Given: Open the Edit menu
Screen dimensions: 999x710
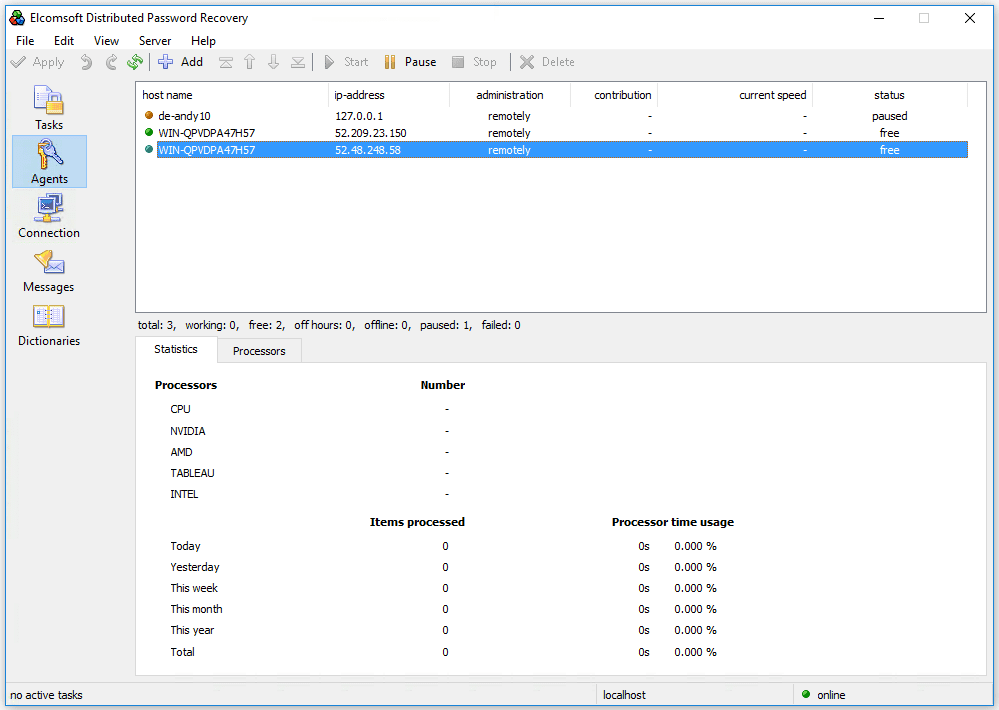Looking at the screenshot, I should 64,41.
